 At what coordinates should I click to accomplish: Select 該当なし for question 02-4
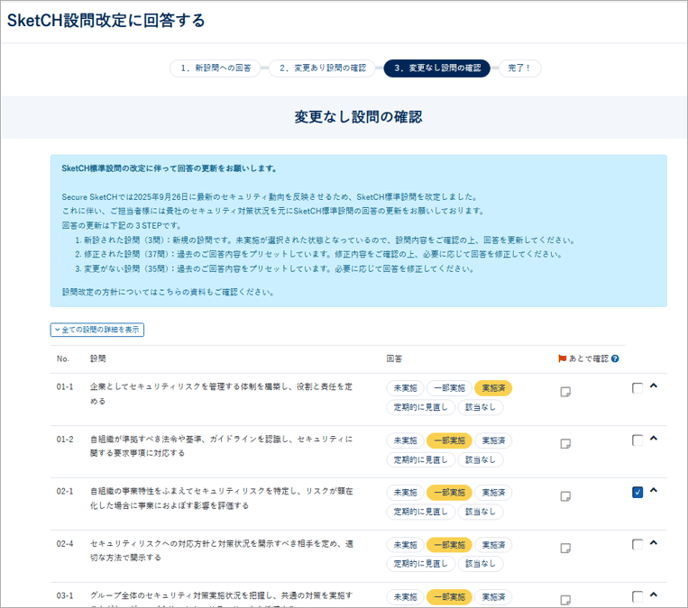pyautogui.click(x=480, y=564)
